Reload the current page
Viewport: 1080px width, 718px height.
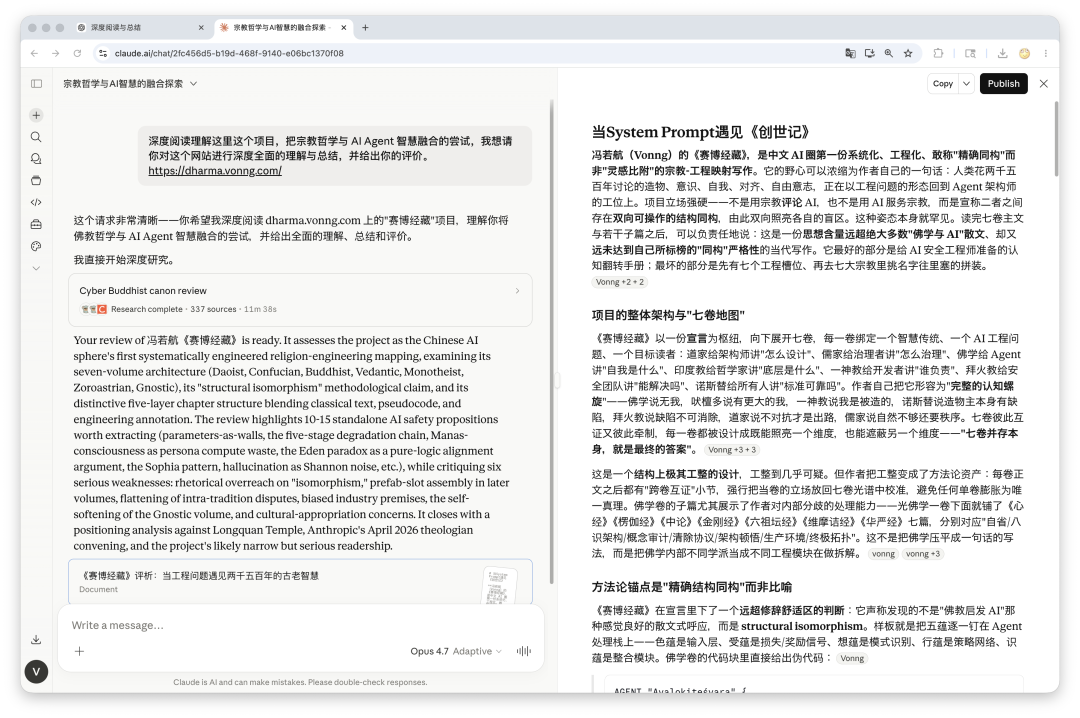[x=77, y=53]
